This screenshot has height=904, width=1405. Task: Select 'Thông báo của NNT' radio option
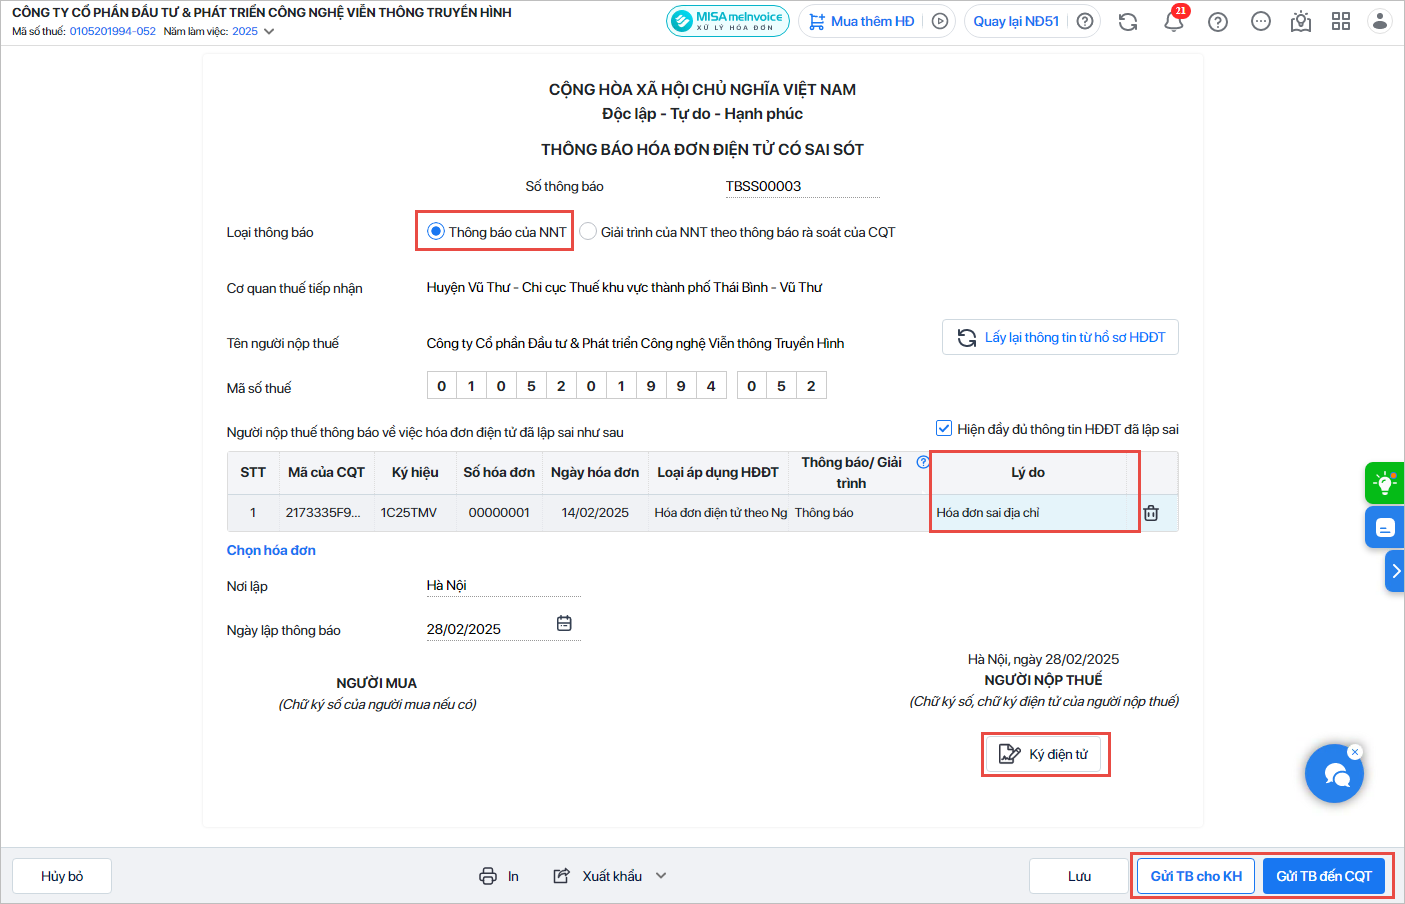436,232
